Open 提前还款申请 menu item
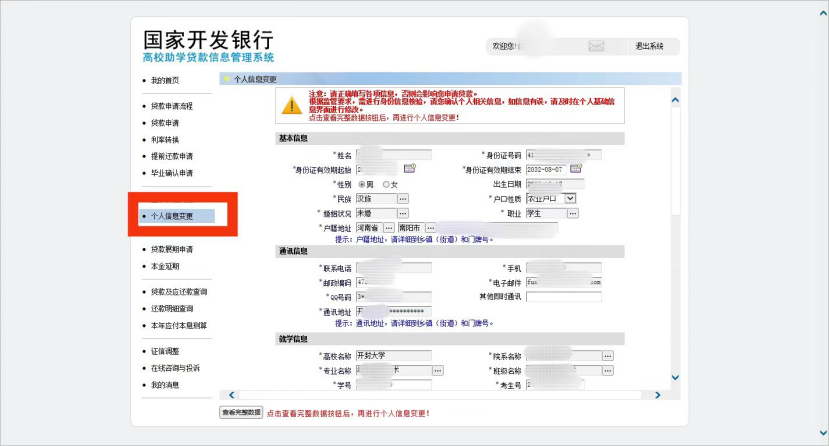 point(172,156)
